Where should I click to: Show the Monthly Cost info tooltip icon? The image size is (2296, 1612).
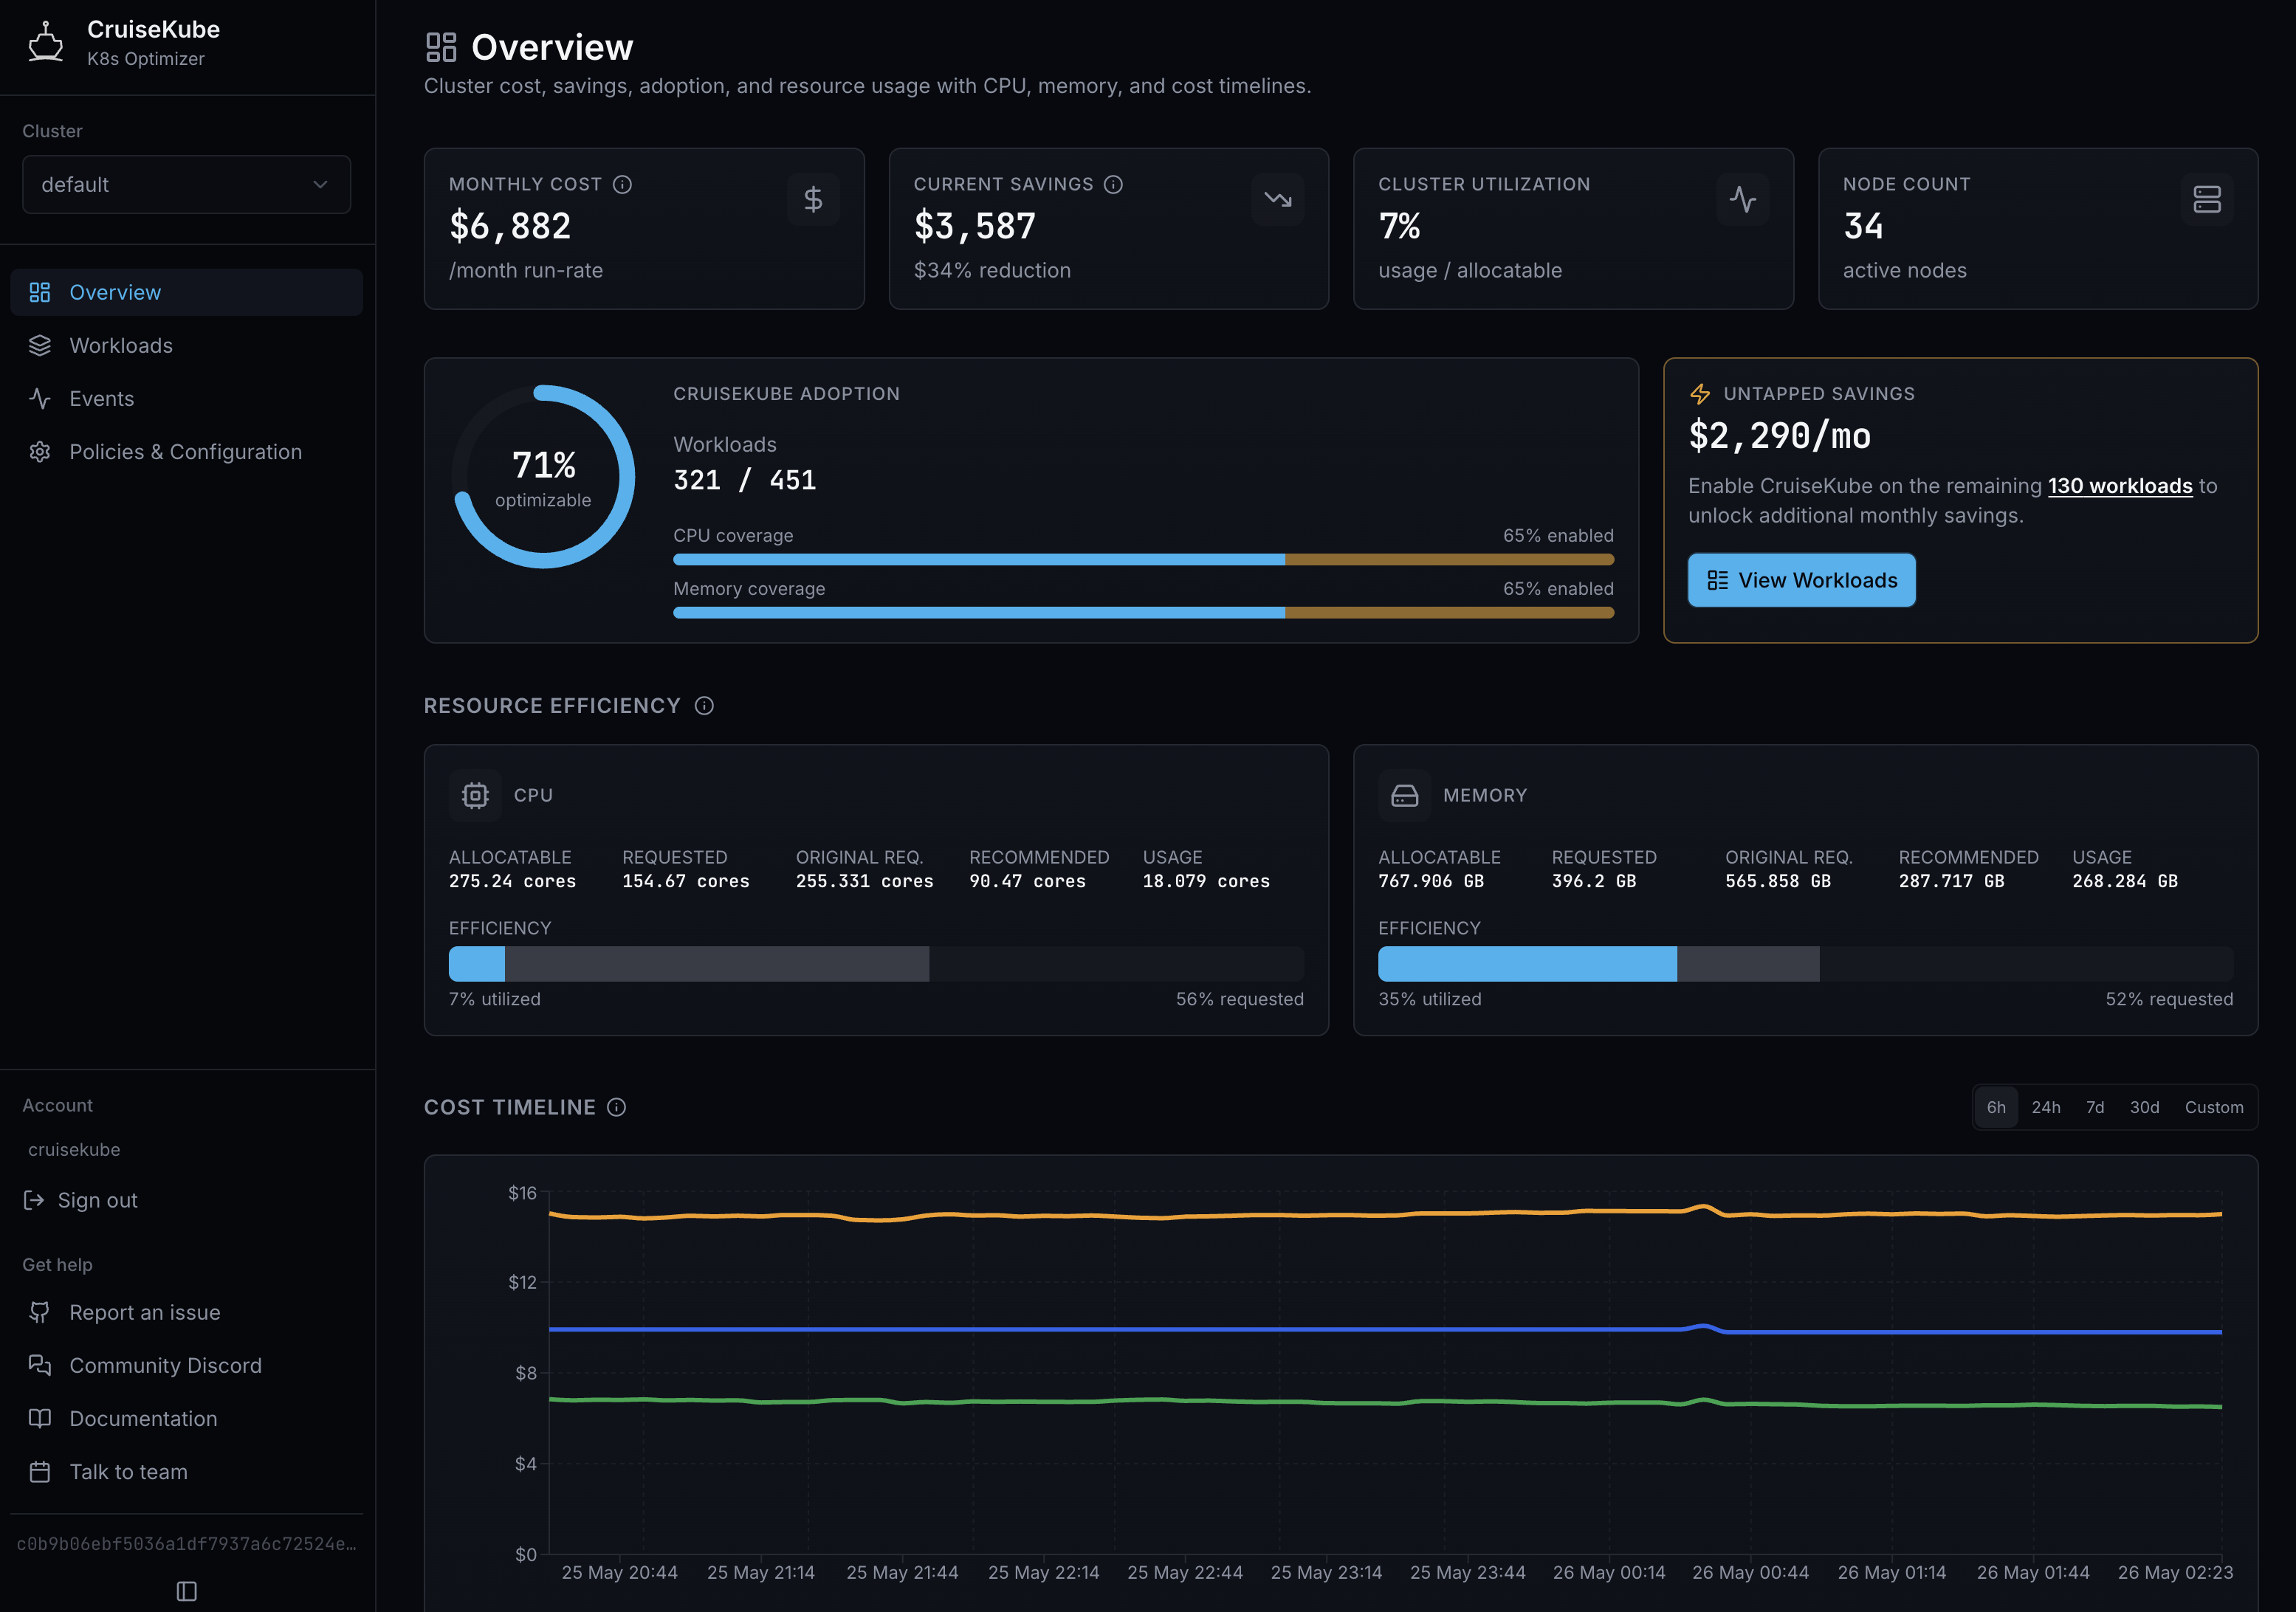[622, 184]
